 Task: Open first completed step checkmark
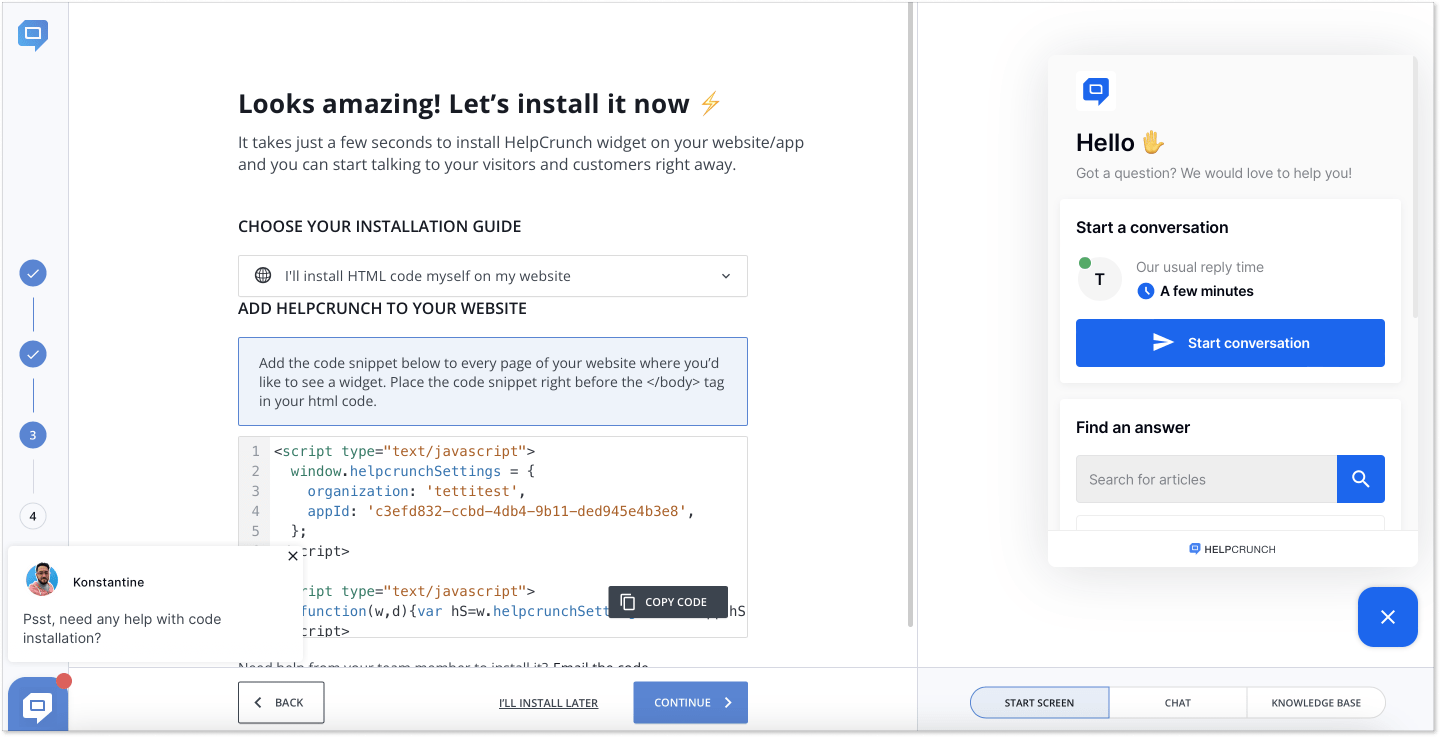33,273
